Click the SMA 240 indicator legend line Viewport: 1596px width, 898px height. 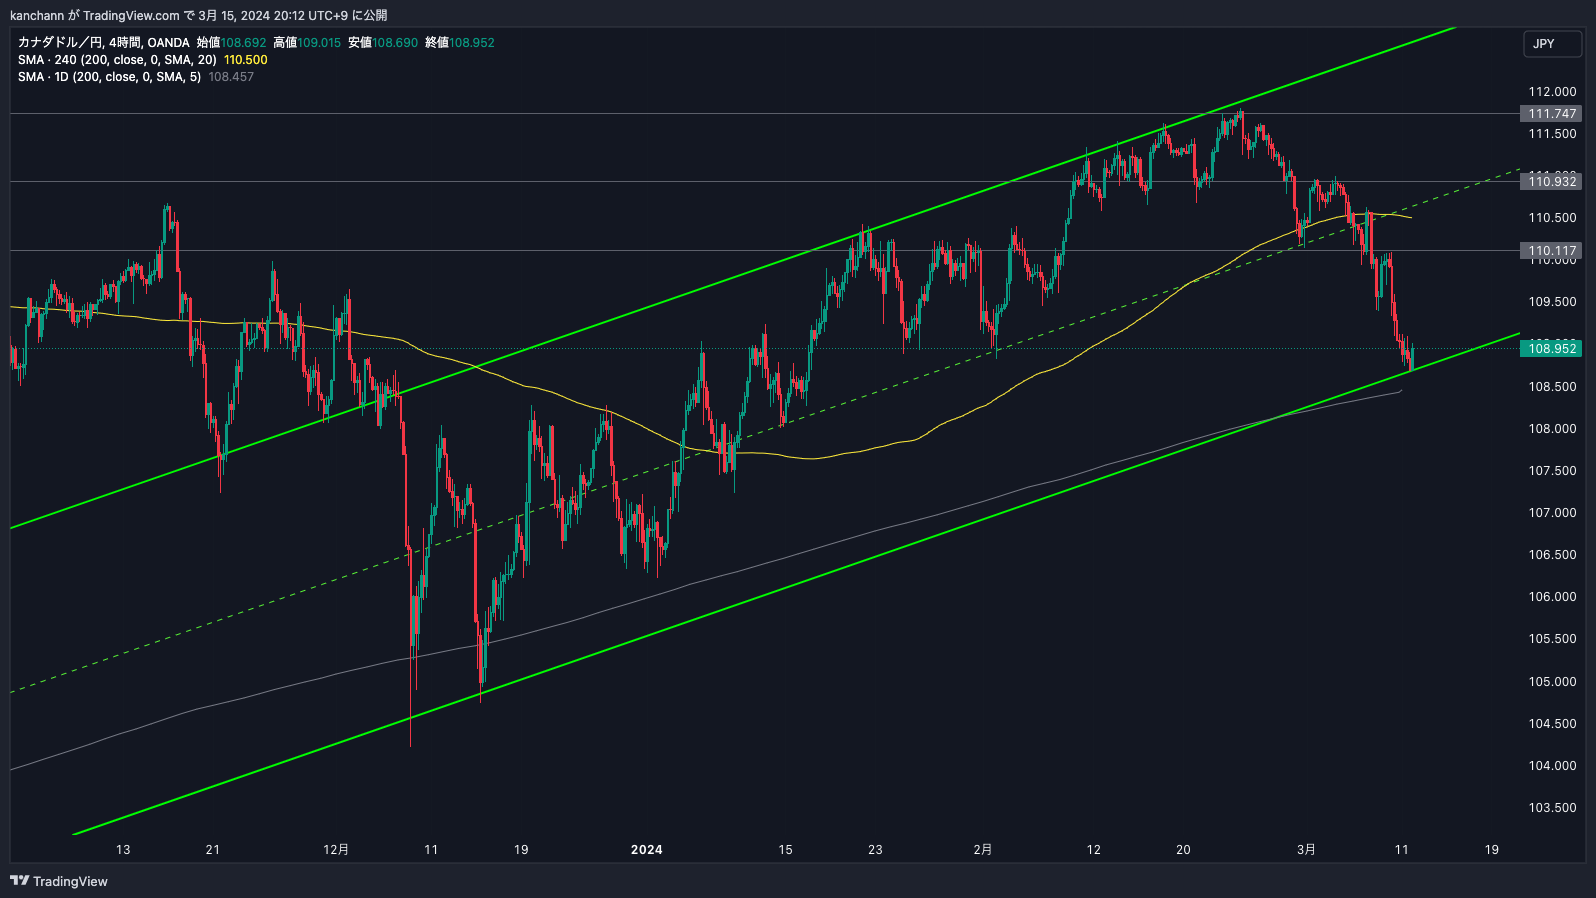(143, 60)
